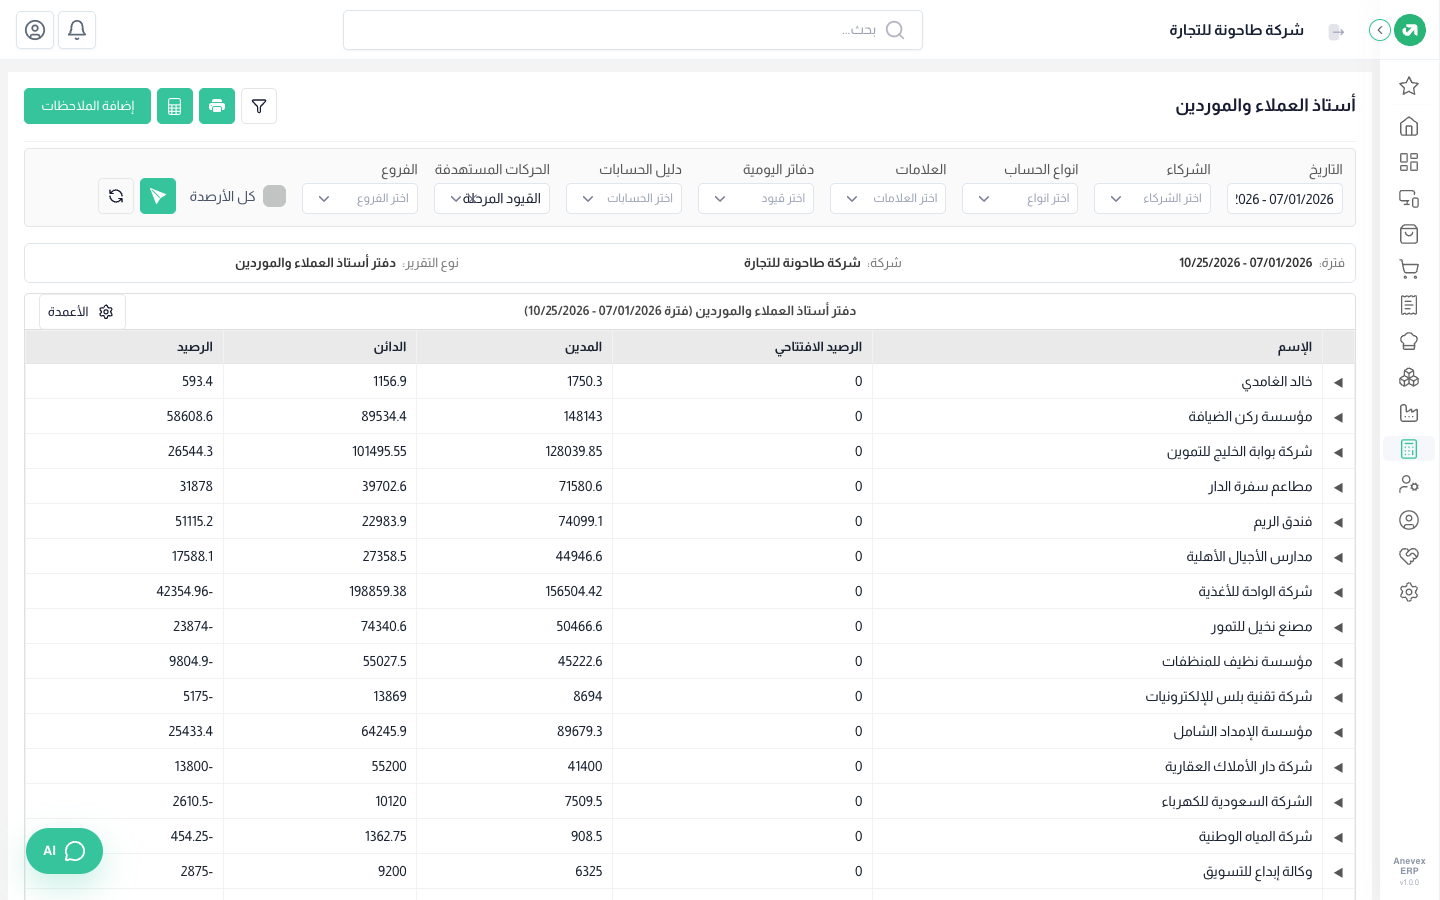The height and width of the screenshot is (900, 1440).
Task: Click the مصنع نخيل للتمور name
Action: 1262,626
